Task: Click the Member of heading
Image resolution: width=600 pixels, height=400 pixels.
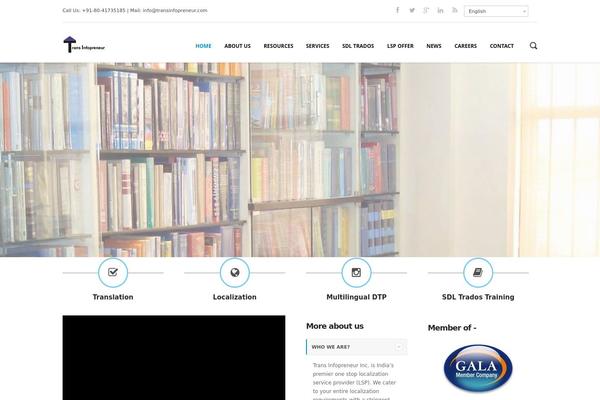Action: pos(452,328)
